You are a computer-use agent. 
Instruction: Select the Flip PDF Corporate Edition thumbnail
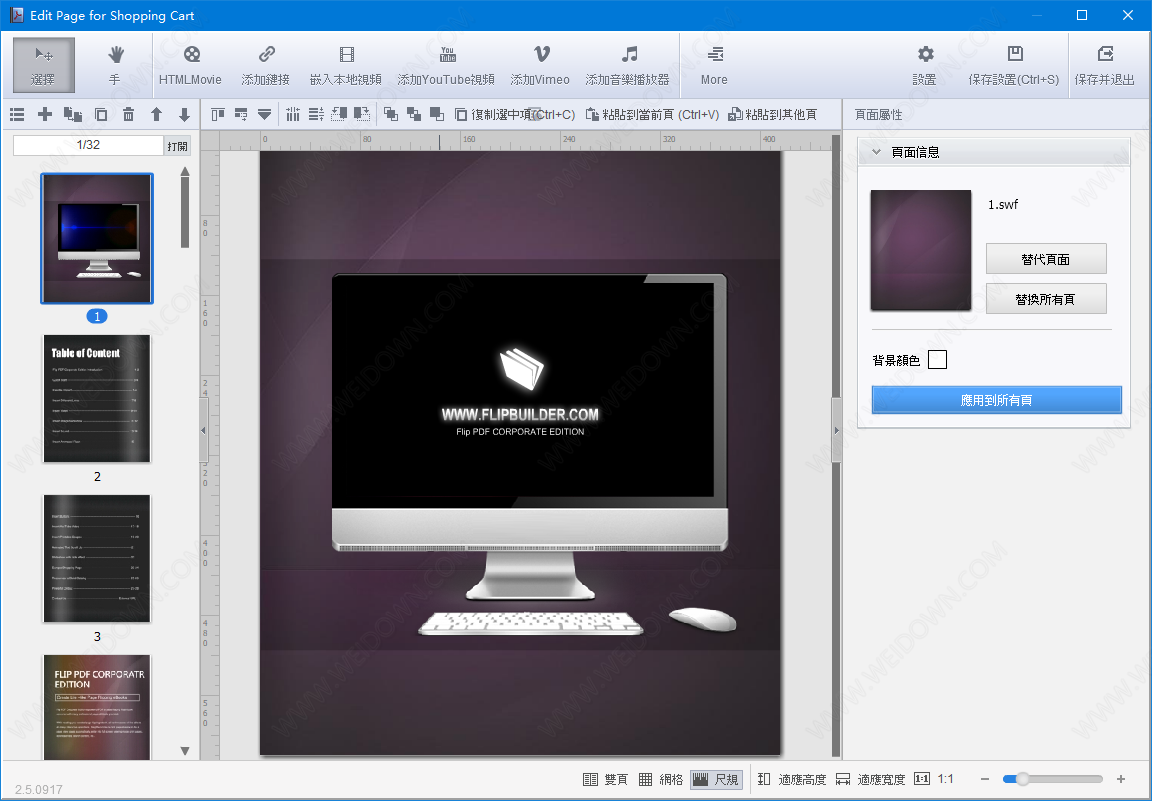(x=97, y=707)
